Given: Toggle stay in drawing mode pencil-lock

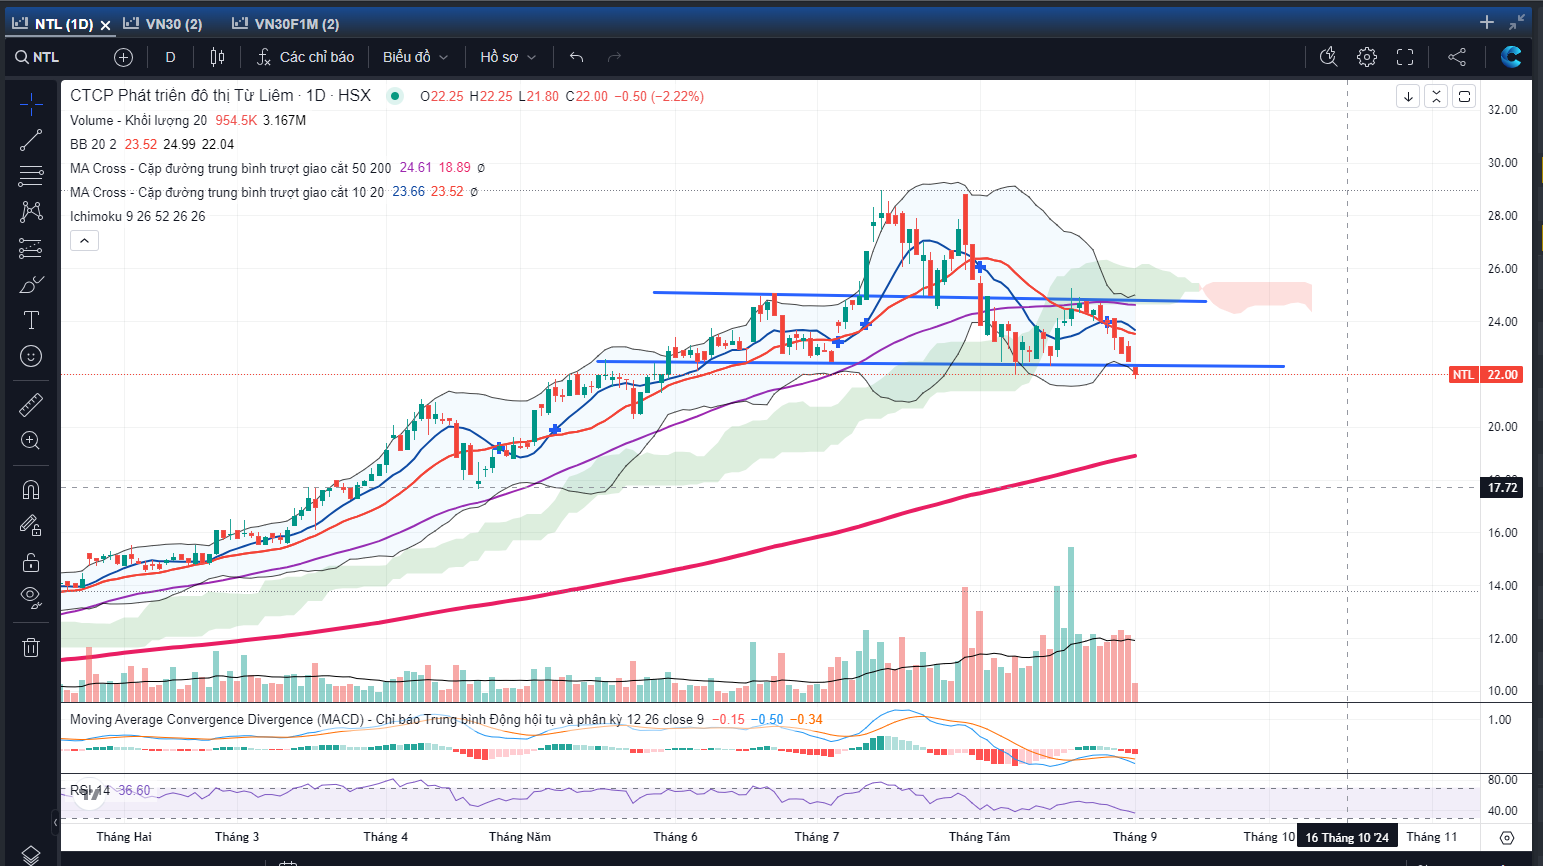Looking at the screenshot, I should point(31,525).
